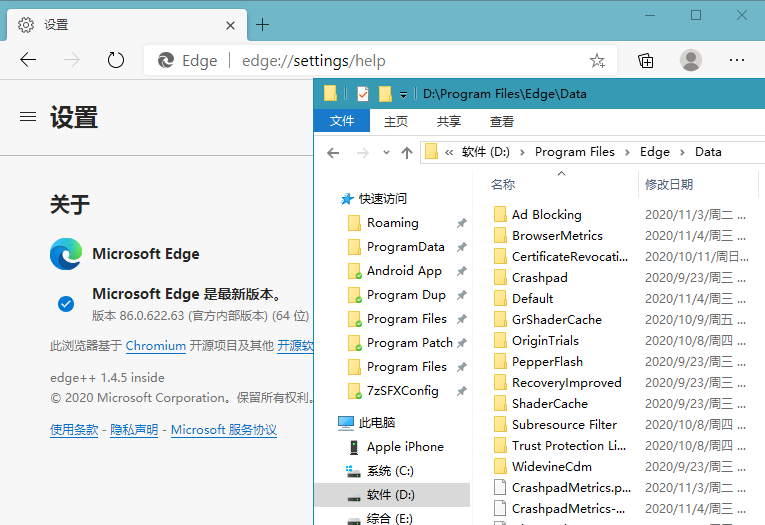Screen dimensions: 765x525
Task: Open the Program Patch quick access folder
Action: click(410, 343)
